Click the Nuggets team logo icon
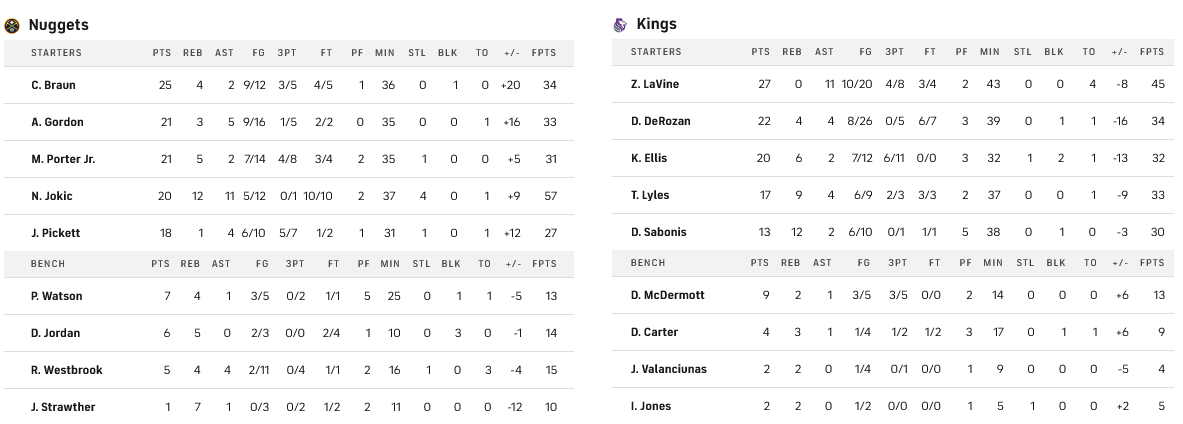This screenshot has height=424, width=1183. [12, 25]
